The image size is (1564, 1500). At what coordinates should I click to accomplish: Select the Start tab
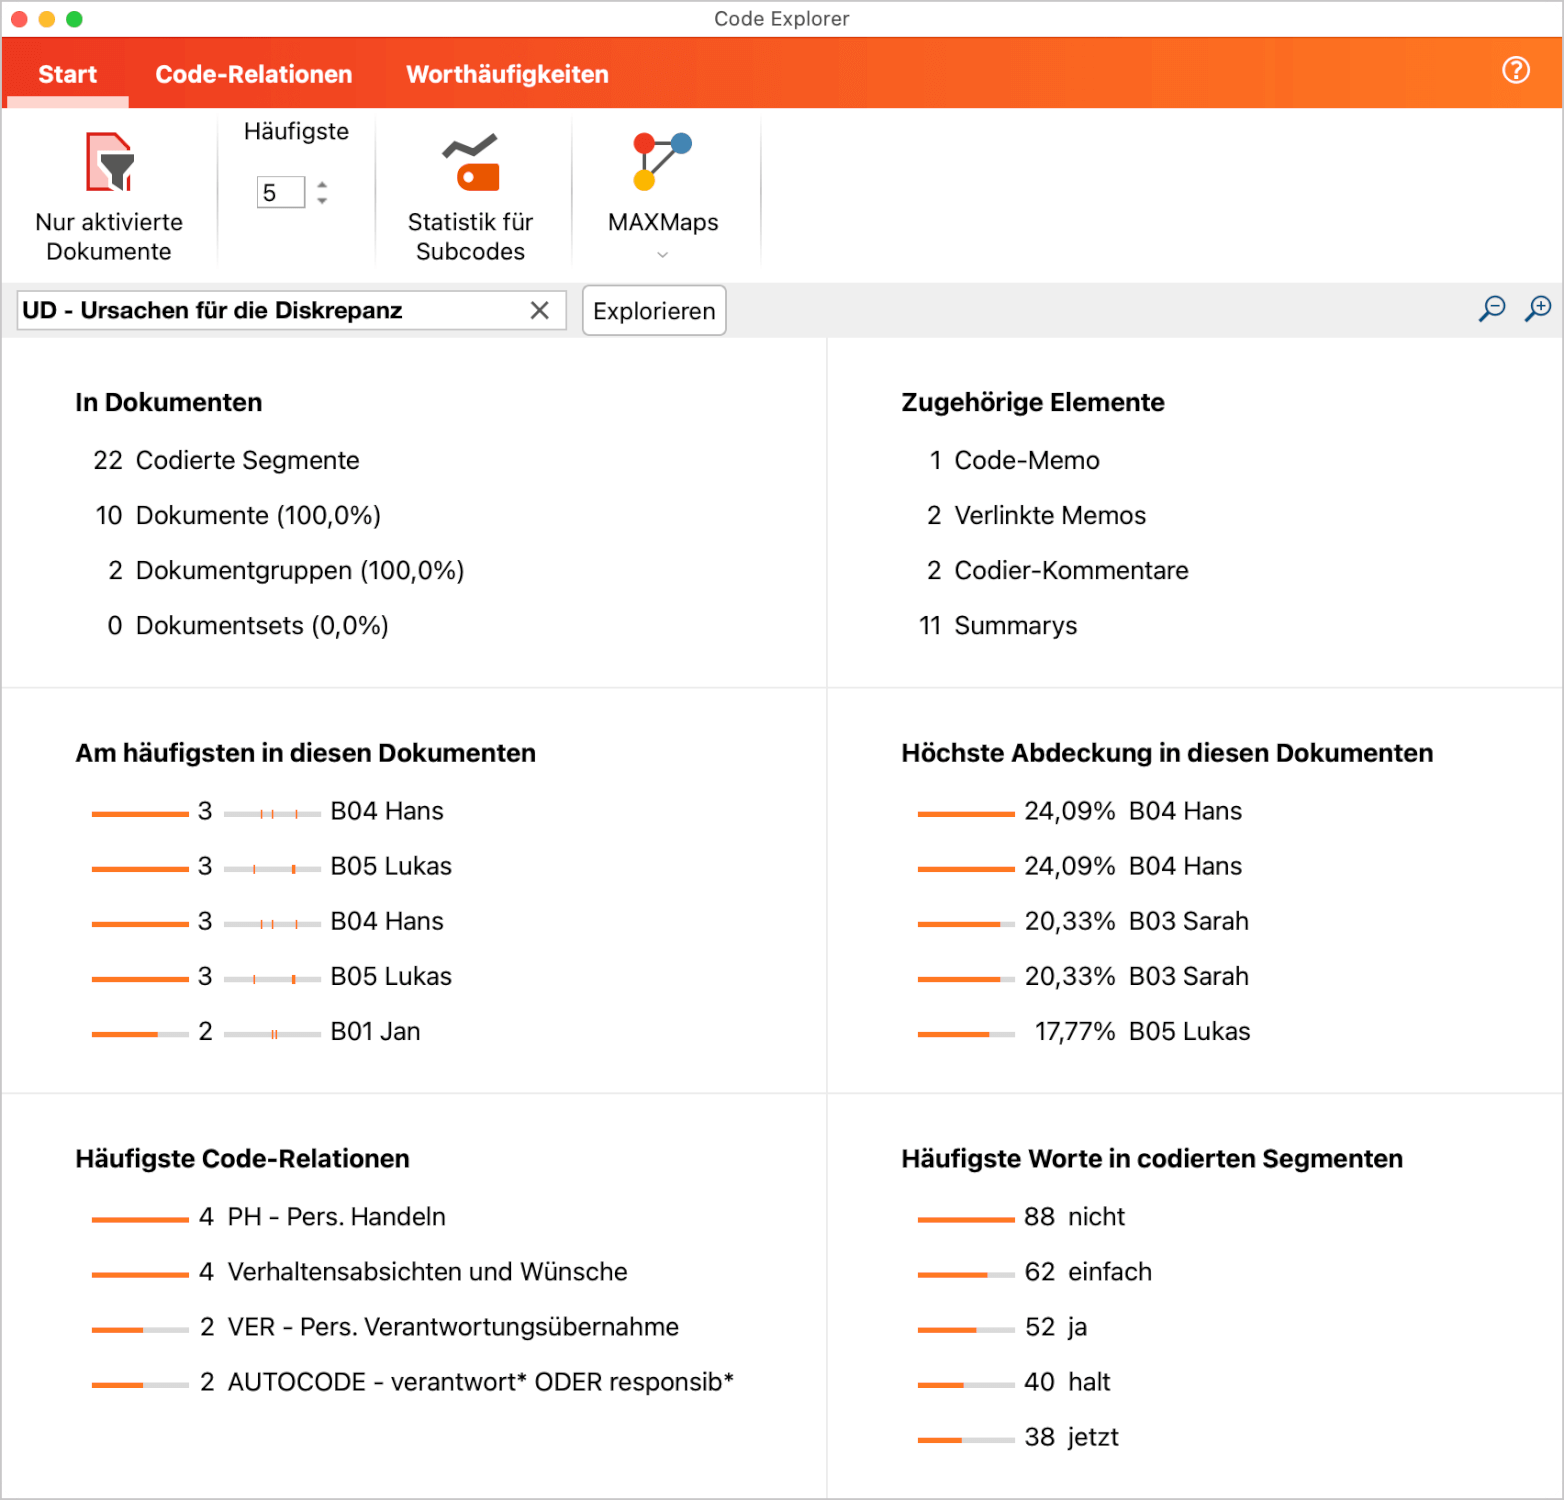click(x=68, y=74)
